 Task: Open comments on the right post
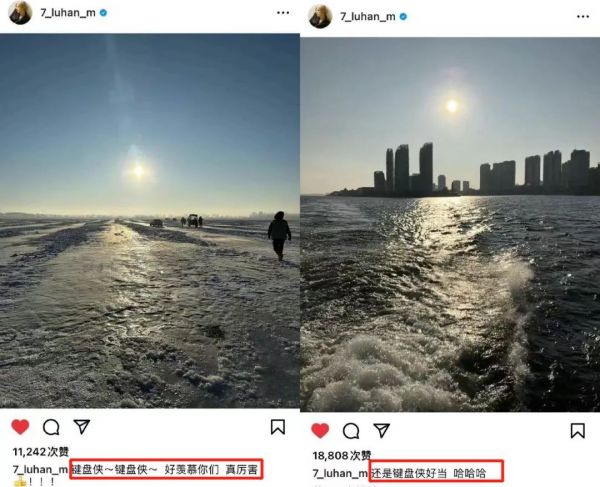351,431
